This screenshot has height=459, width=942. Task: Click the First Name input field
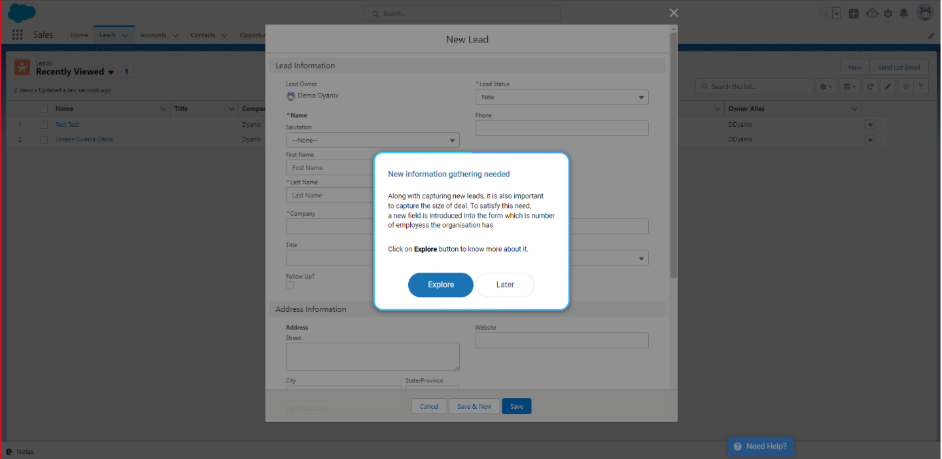point(330,168)
